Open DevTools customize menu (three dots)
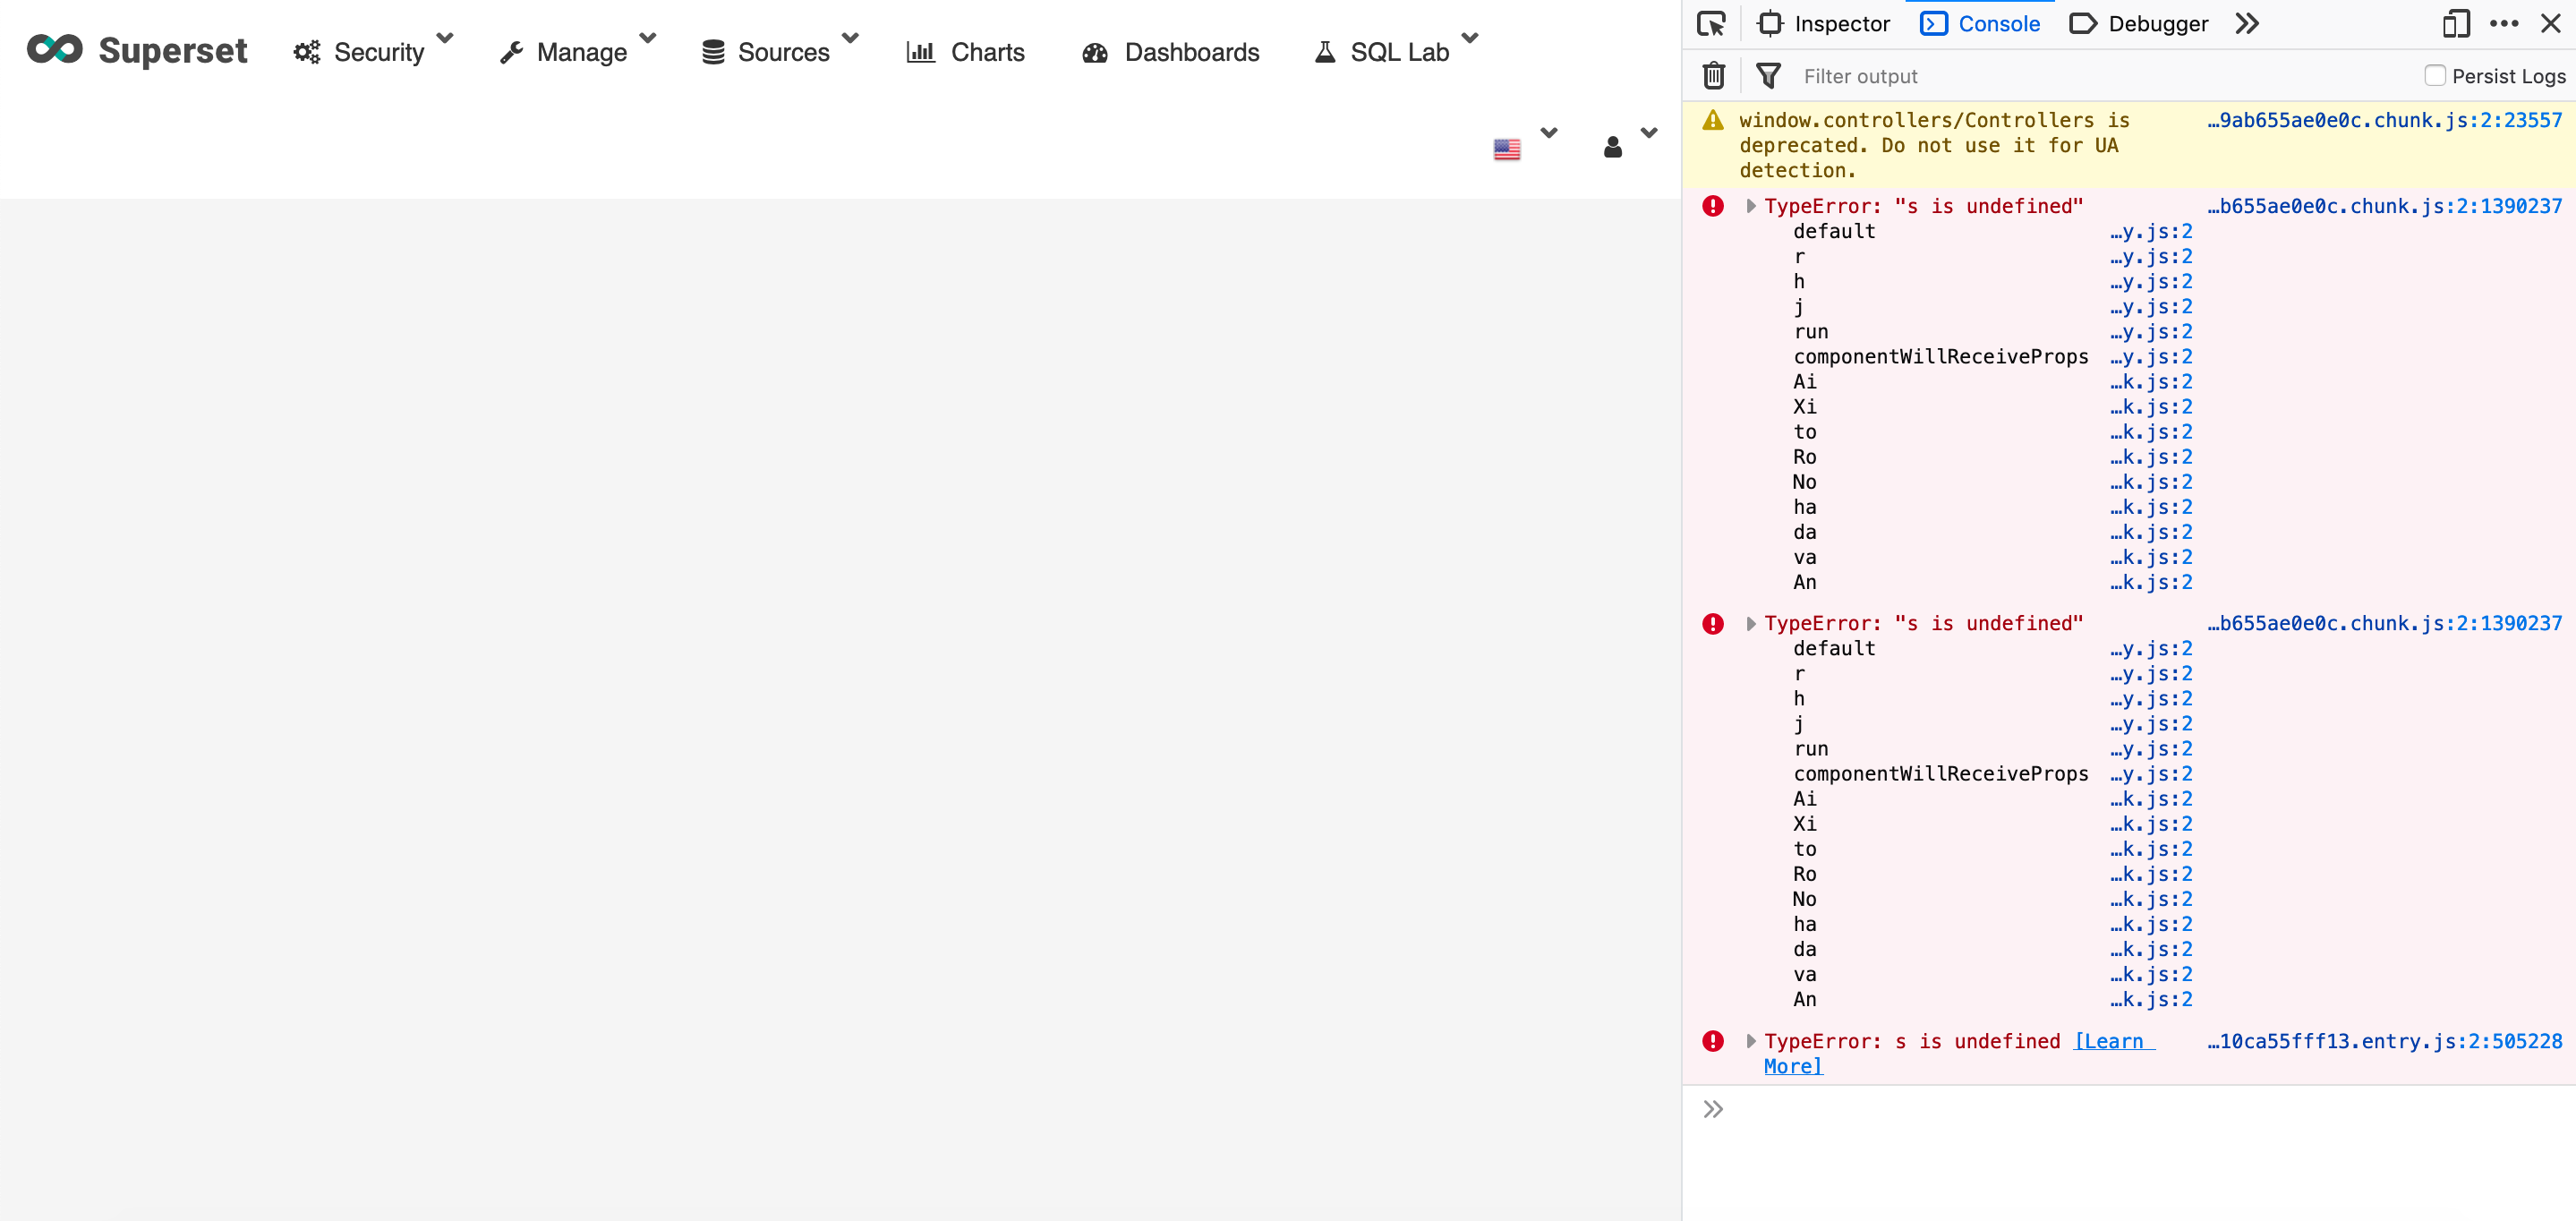2576x1221 pixels. [x=2505, y=23]
